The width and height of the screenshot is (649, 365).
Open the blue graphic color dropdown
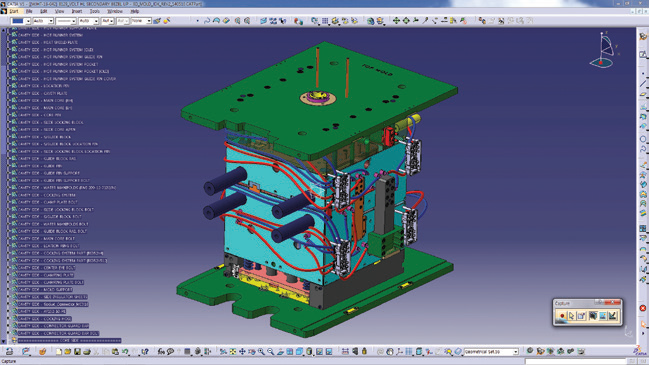point(21,21)
